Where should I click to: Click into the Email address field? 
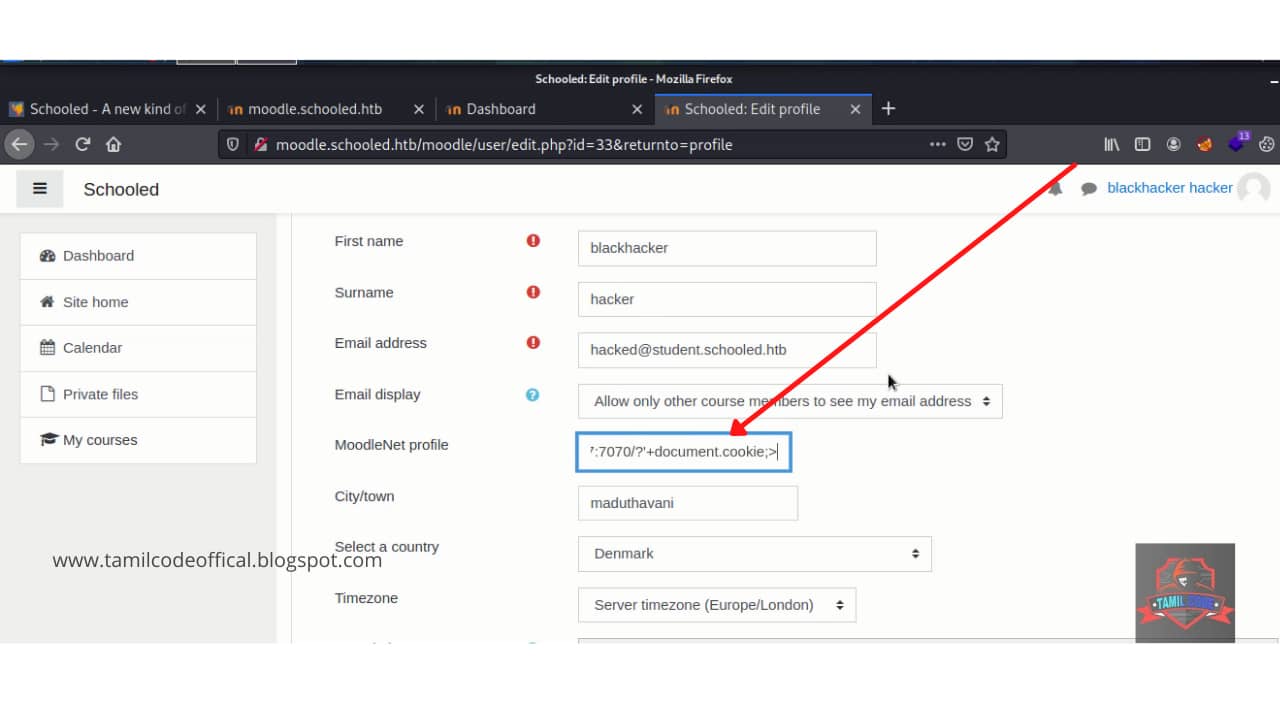727,350
